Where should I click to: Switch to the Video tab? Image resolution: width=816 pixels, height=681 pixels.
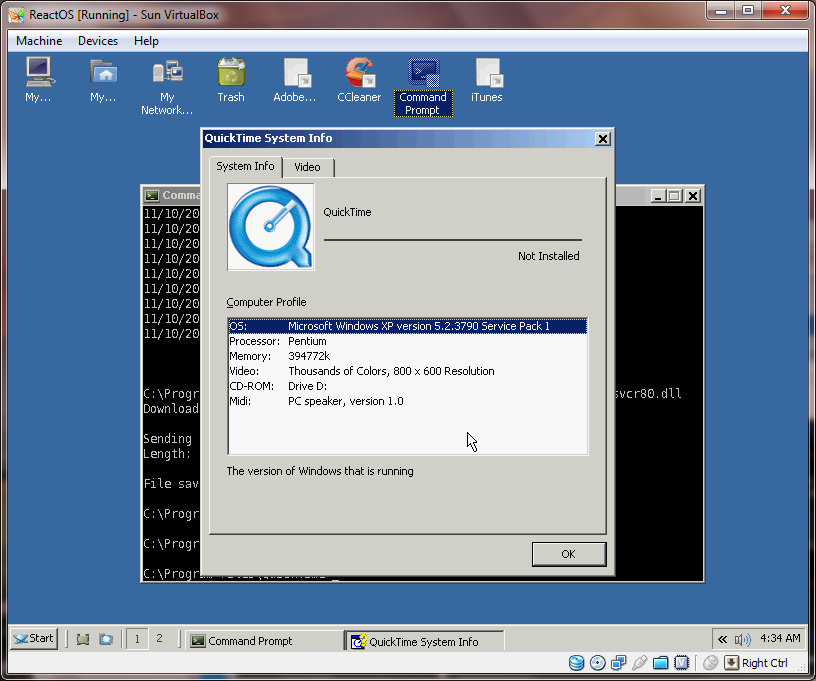(x=308, y=167)
